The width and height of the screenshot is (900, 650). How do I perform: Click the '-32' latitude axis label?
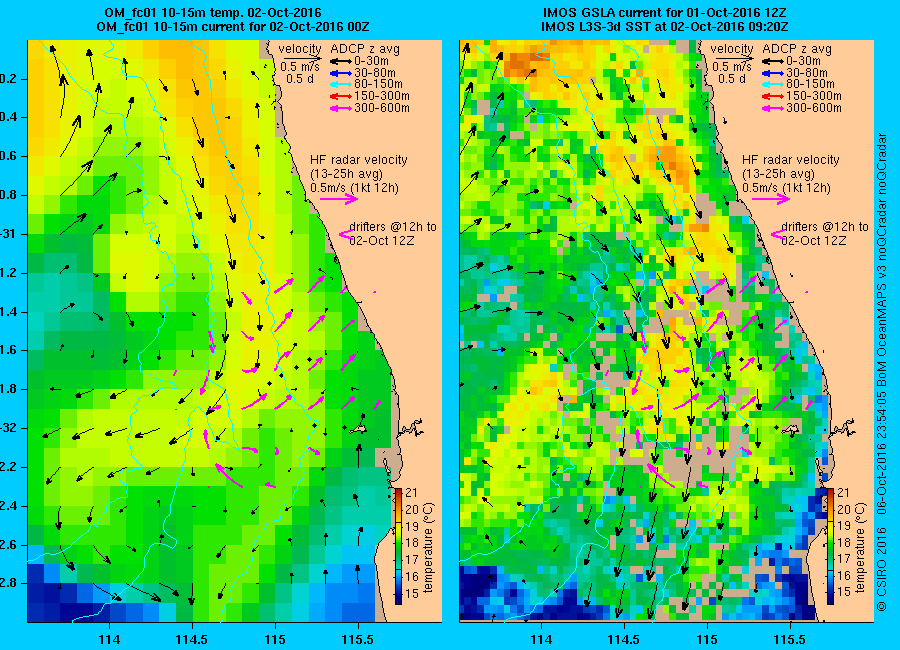7,428
